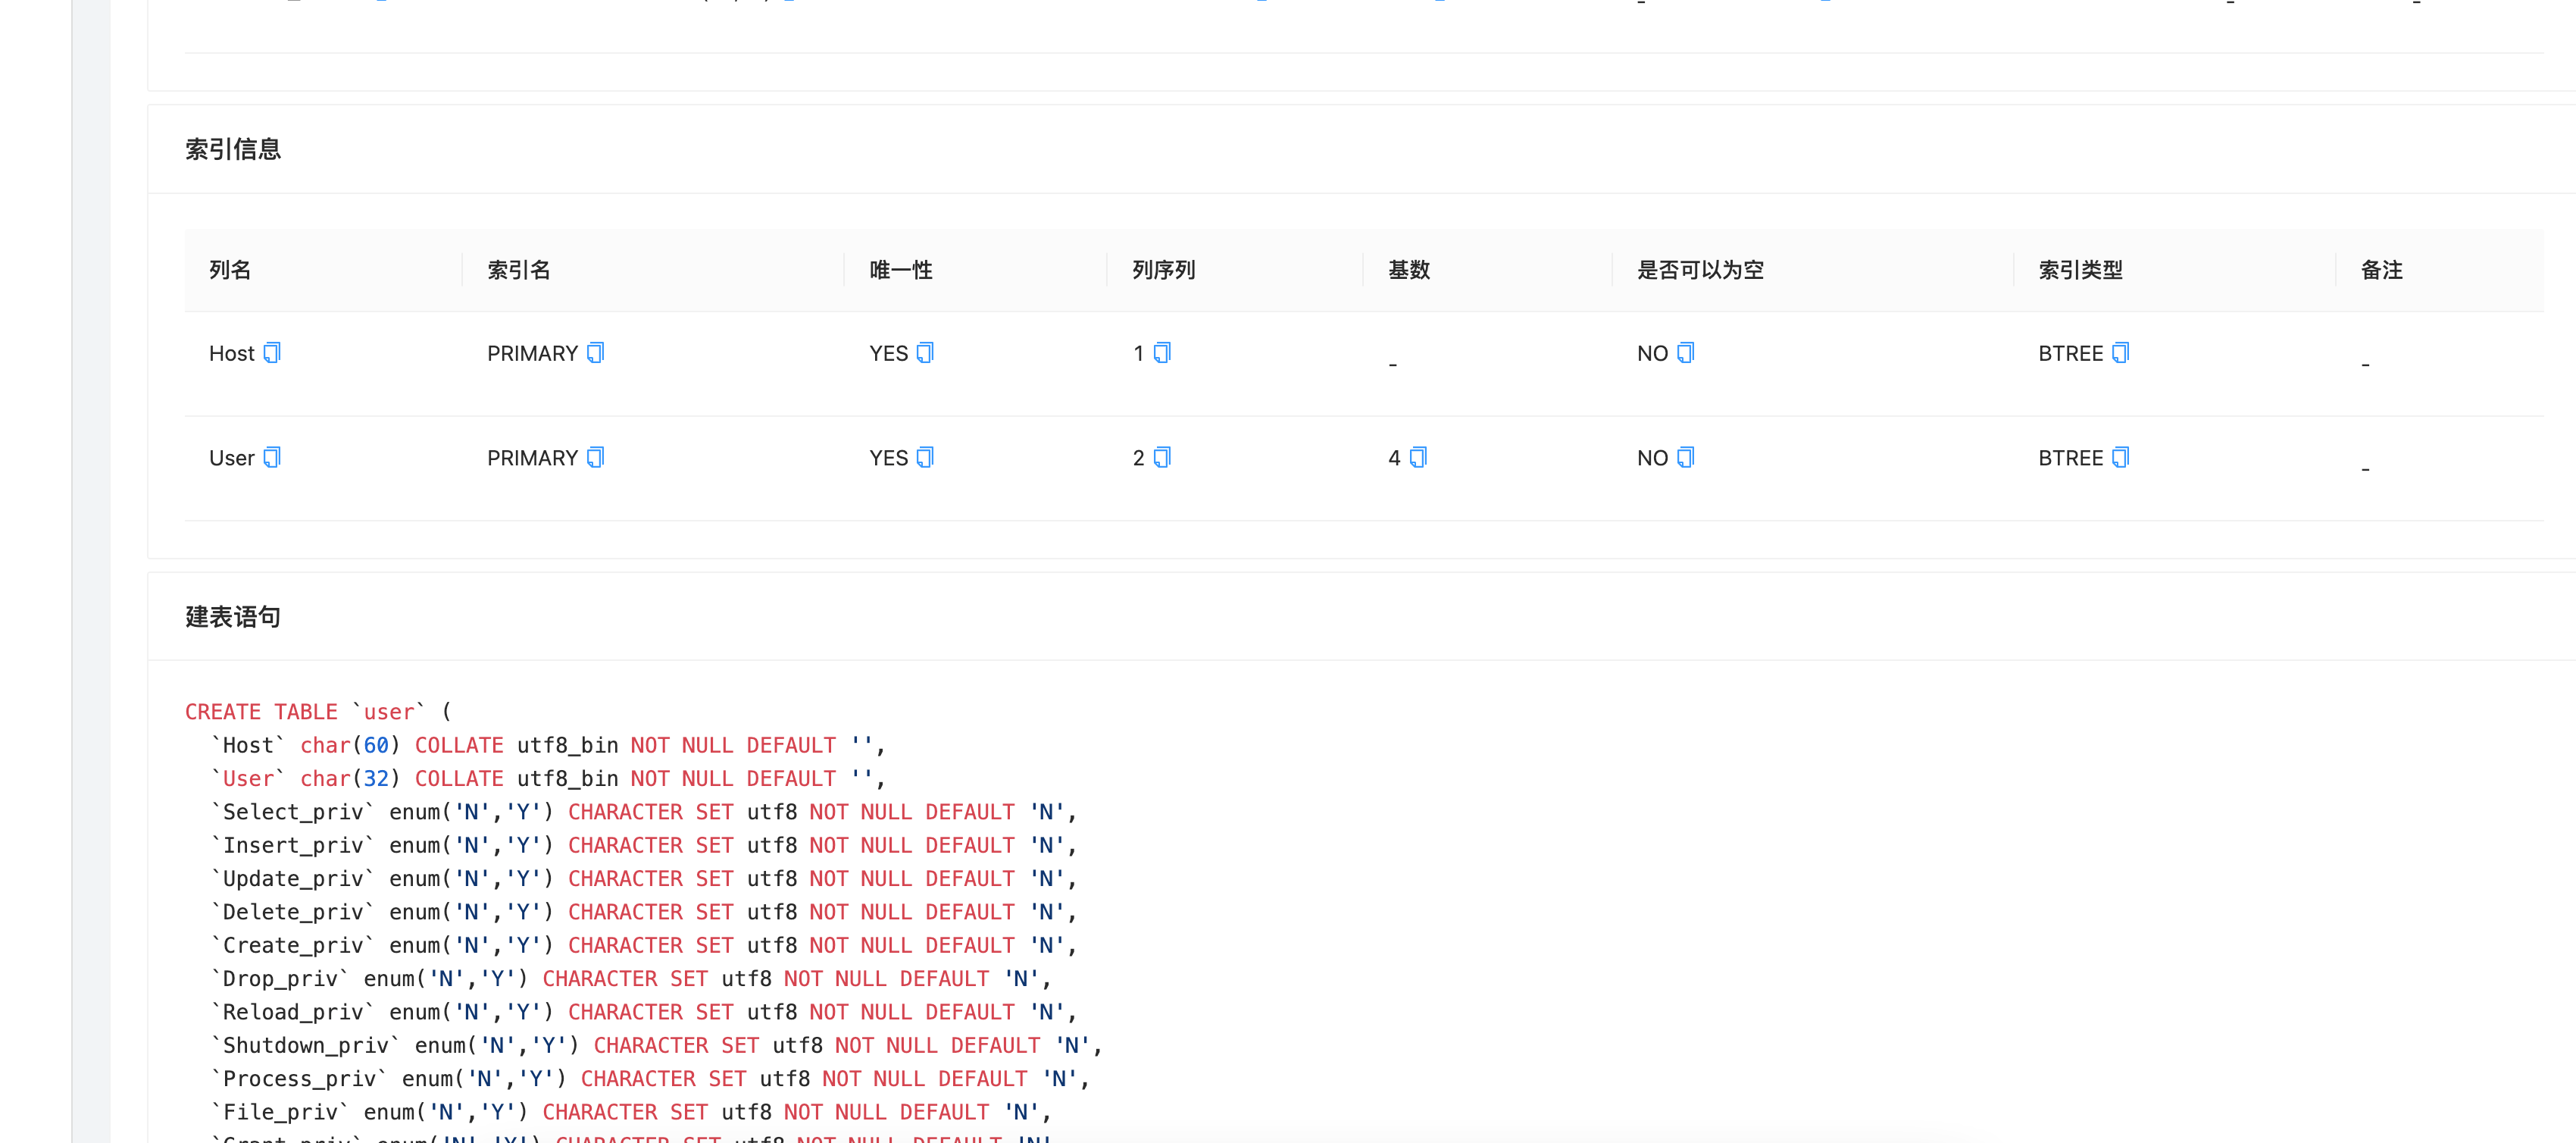This screenshot has width=2576, height=1143.
Task: Click the `Process_priv` enum definition line
Action: pos(650,1078)
